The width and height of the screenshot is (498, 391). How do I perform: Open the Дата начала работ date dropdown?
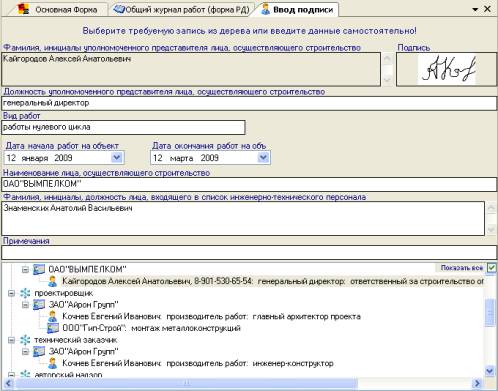click(117, 157)
